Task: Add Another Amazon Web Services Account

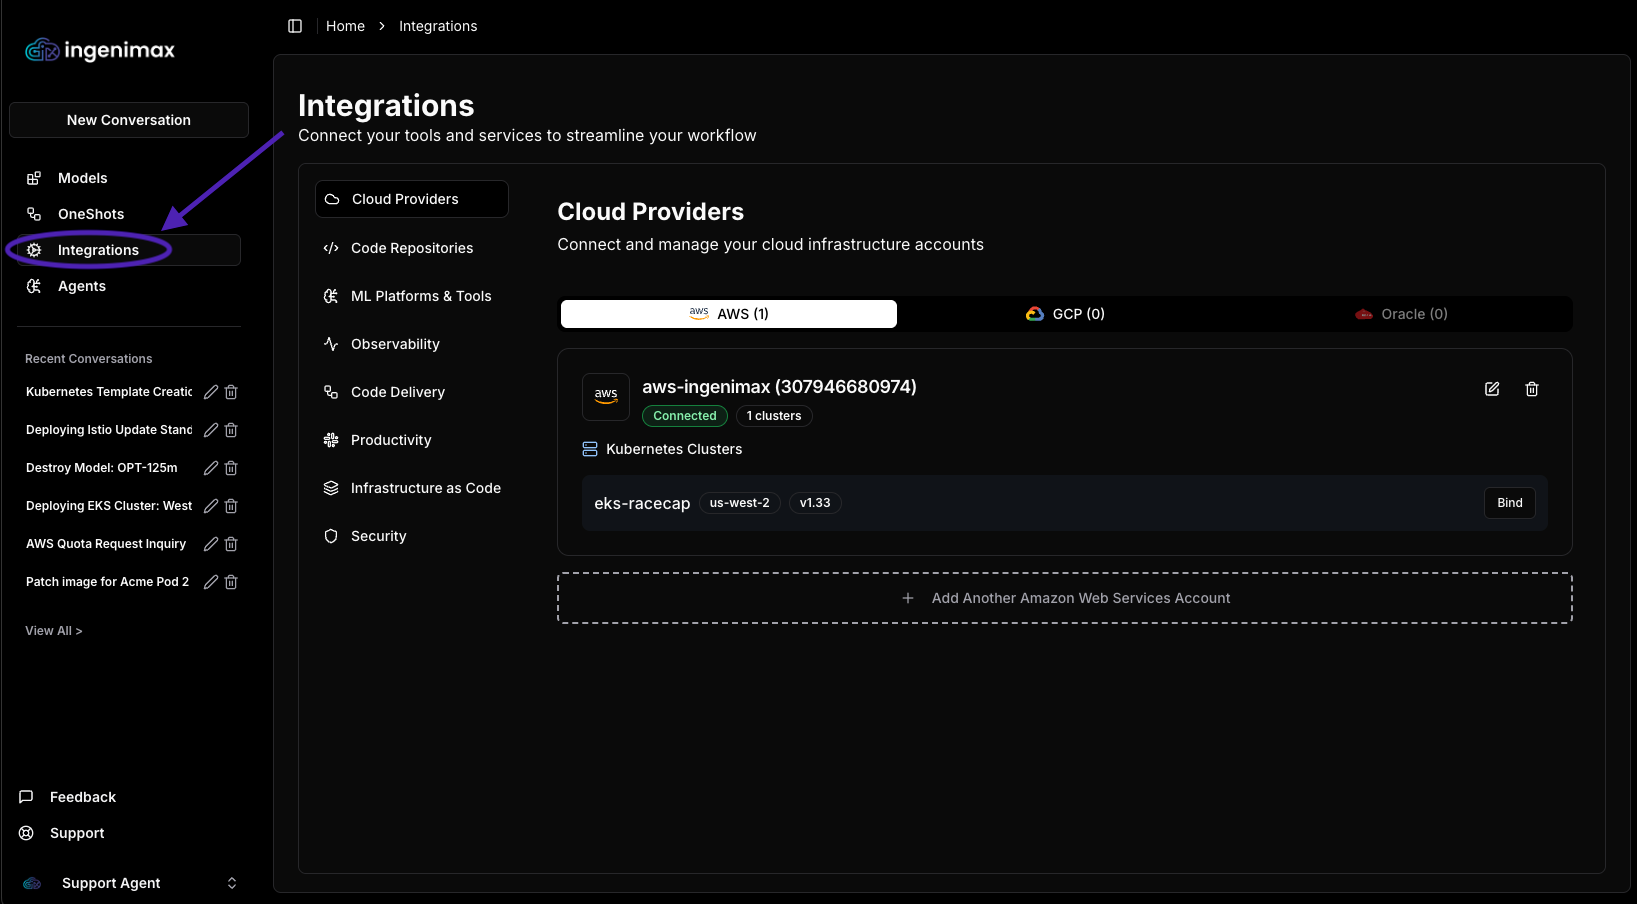Action: tap(1065, 598)
